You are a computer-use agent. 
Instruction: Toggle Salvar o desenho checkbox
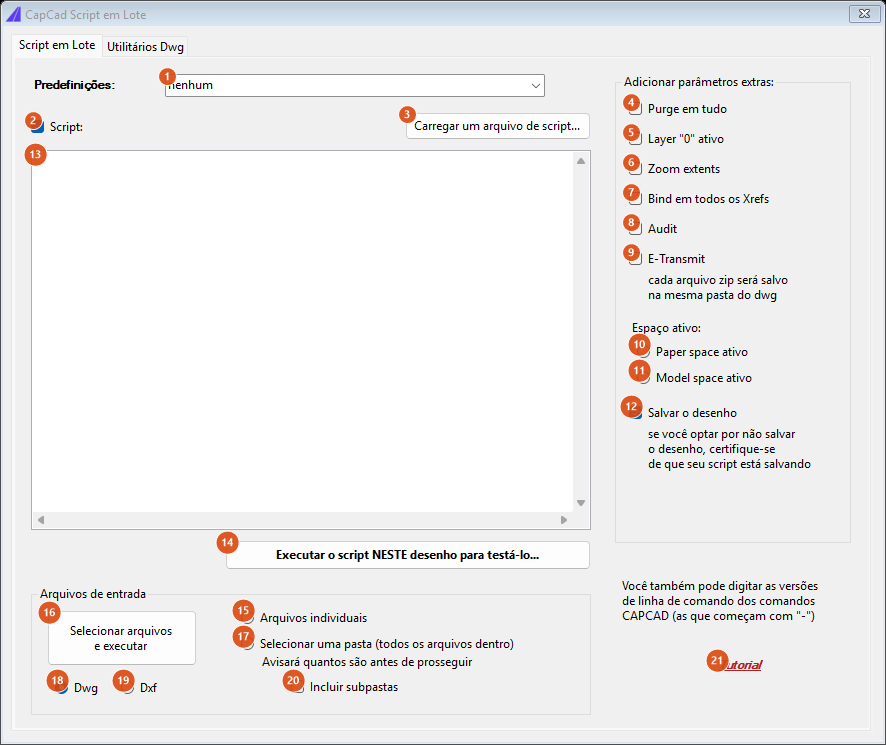[x=636, y=413]
